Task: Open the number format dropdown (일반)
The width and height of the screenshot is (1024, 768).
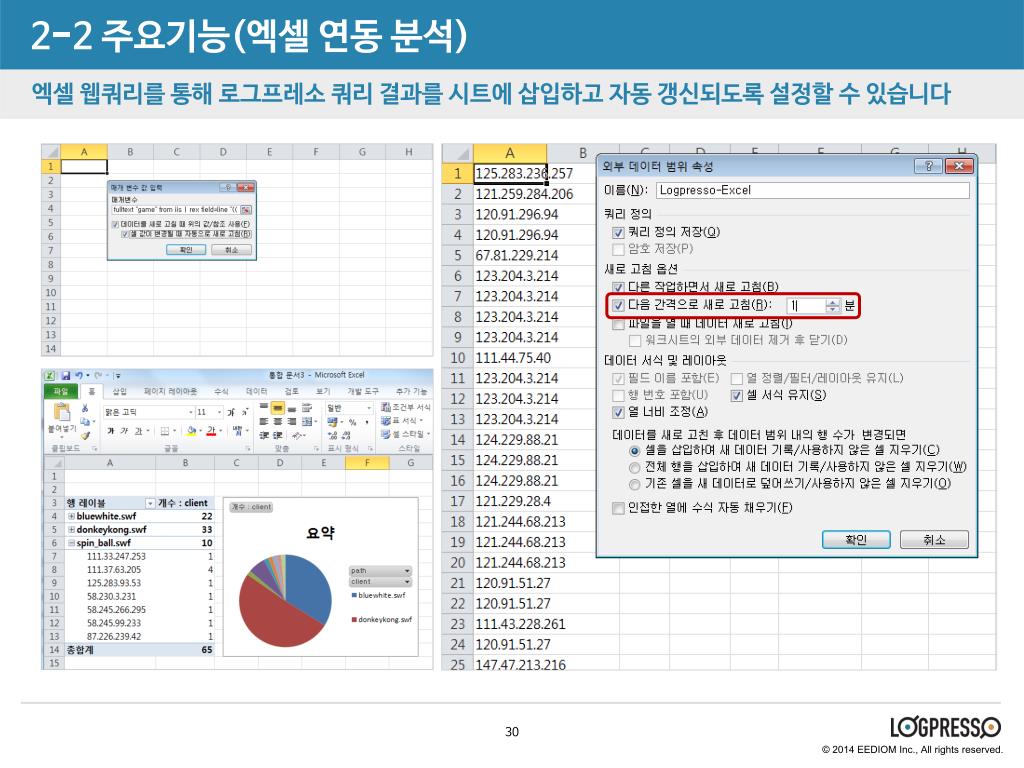Action: [x=369, y=408]
